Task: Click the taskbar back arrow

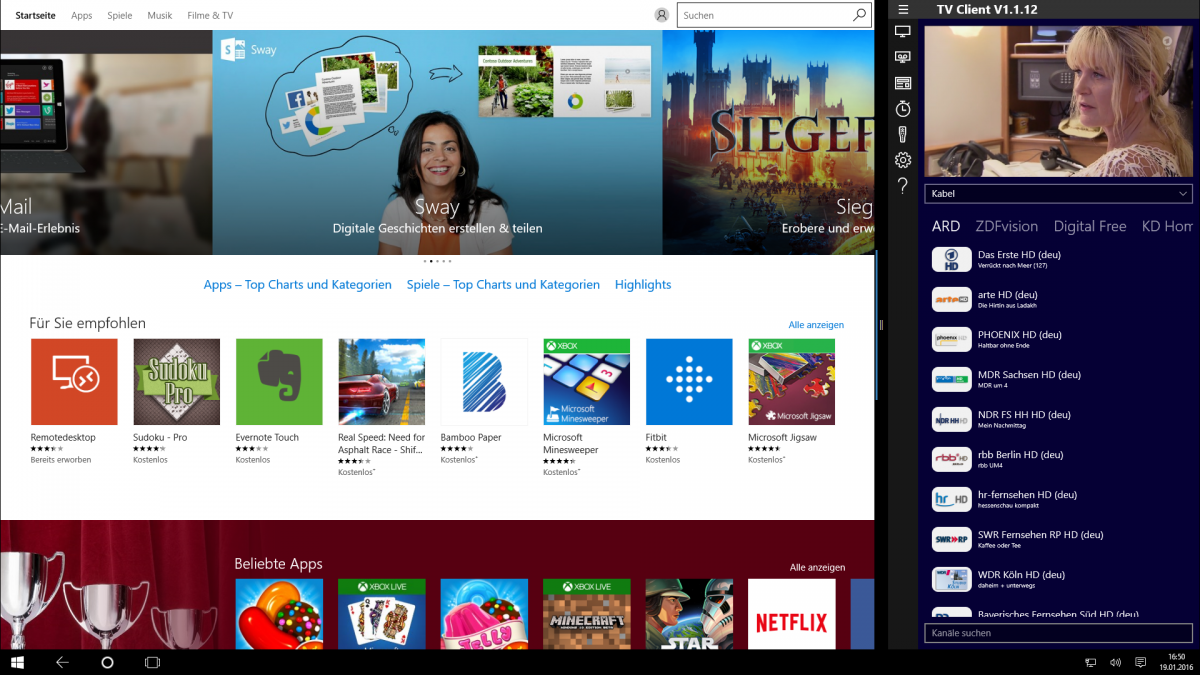Action: 62,662
